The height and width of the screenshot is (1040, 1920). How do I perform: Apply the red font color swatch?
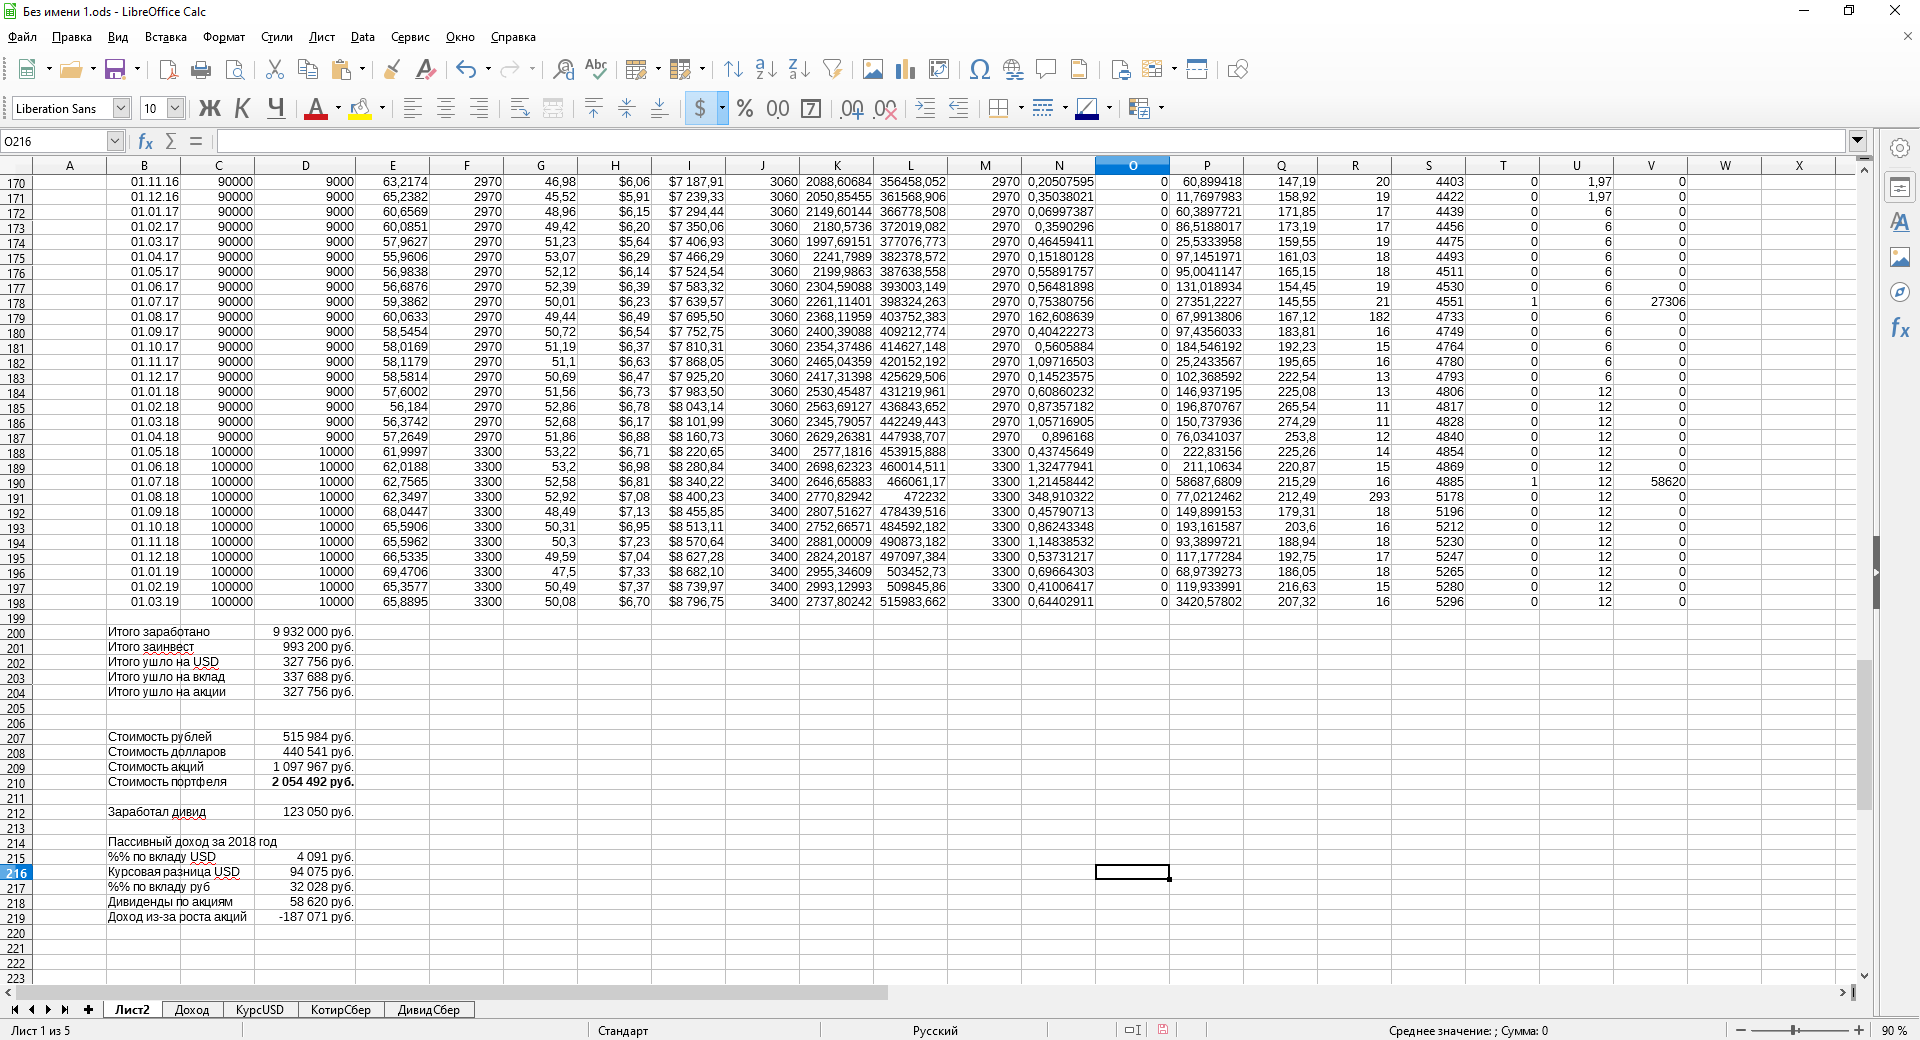pos(316,108)
